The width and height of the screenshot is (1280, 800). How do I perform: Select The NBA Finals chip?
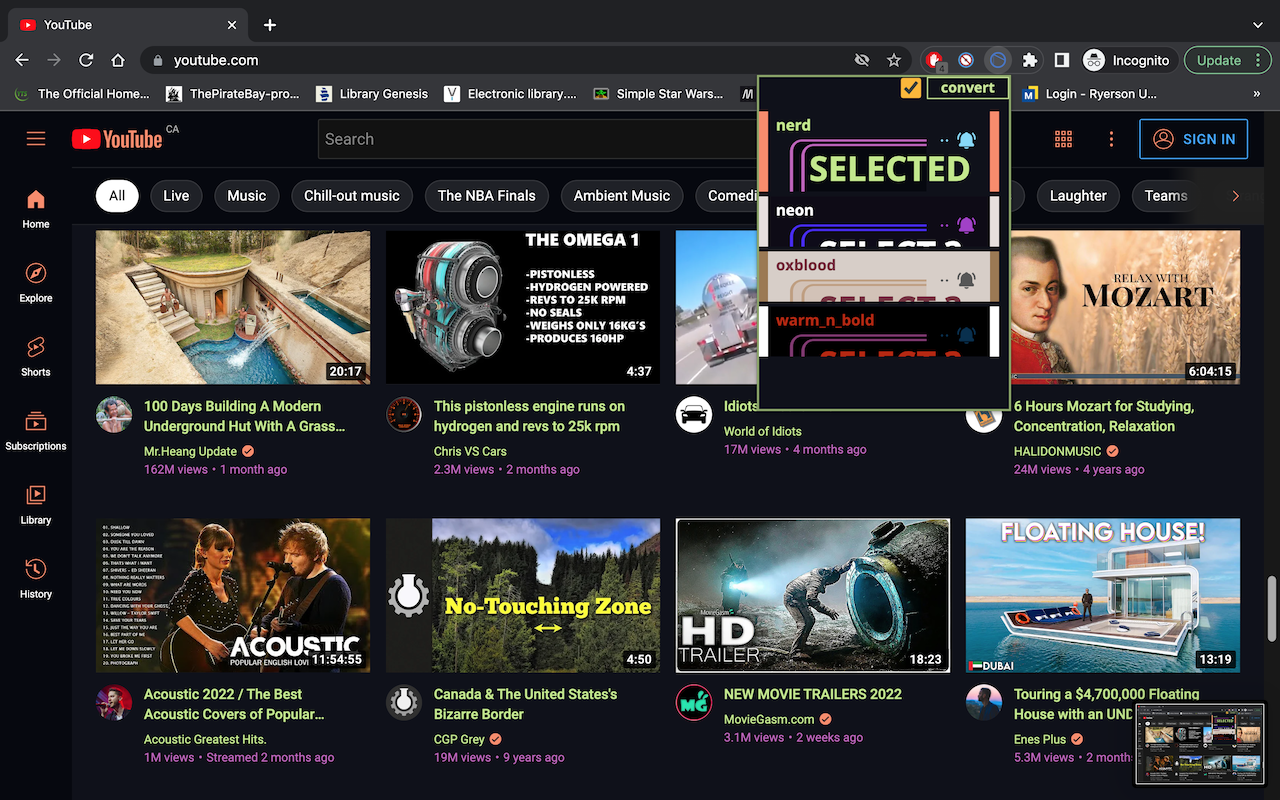tap(487, 196)
